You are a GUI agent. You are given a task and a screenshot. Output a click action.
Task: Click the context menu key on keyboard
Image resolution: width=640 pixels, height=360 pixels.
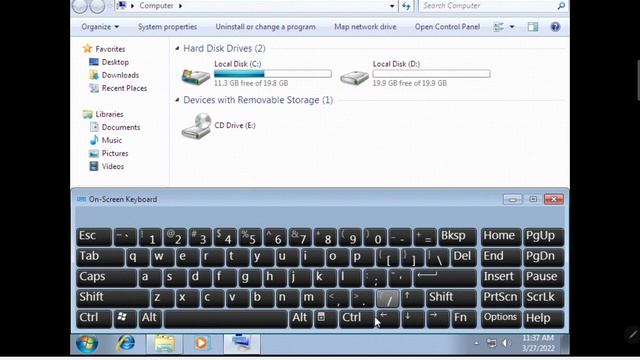(x=325, y=318)
